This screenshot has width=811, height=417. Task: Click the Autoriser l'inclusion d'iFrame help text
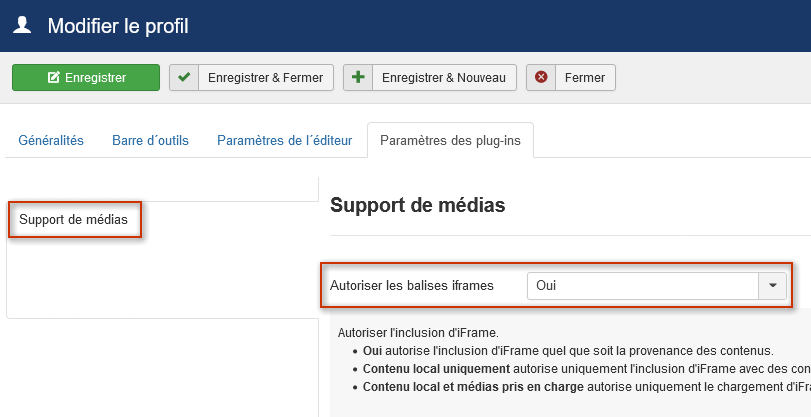[418, 332]
